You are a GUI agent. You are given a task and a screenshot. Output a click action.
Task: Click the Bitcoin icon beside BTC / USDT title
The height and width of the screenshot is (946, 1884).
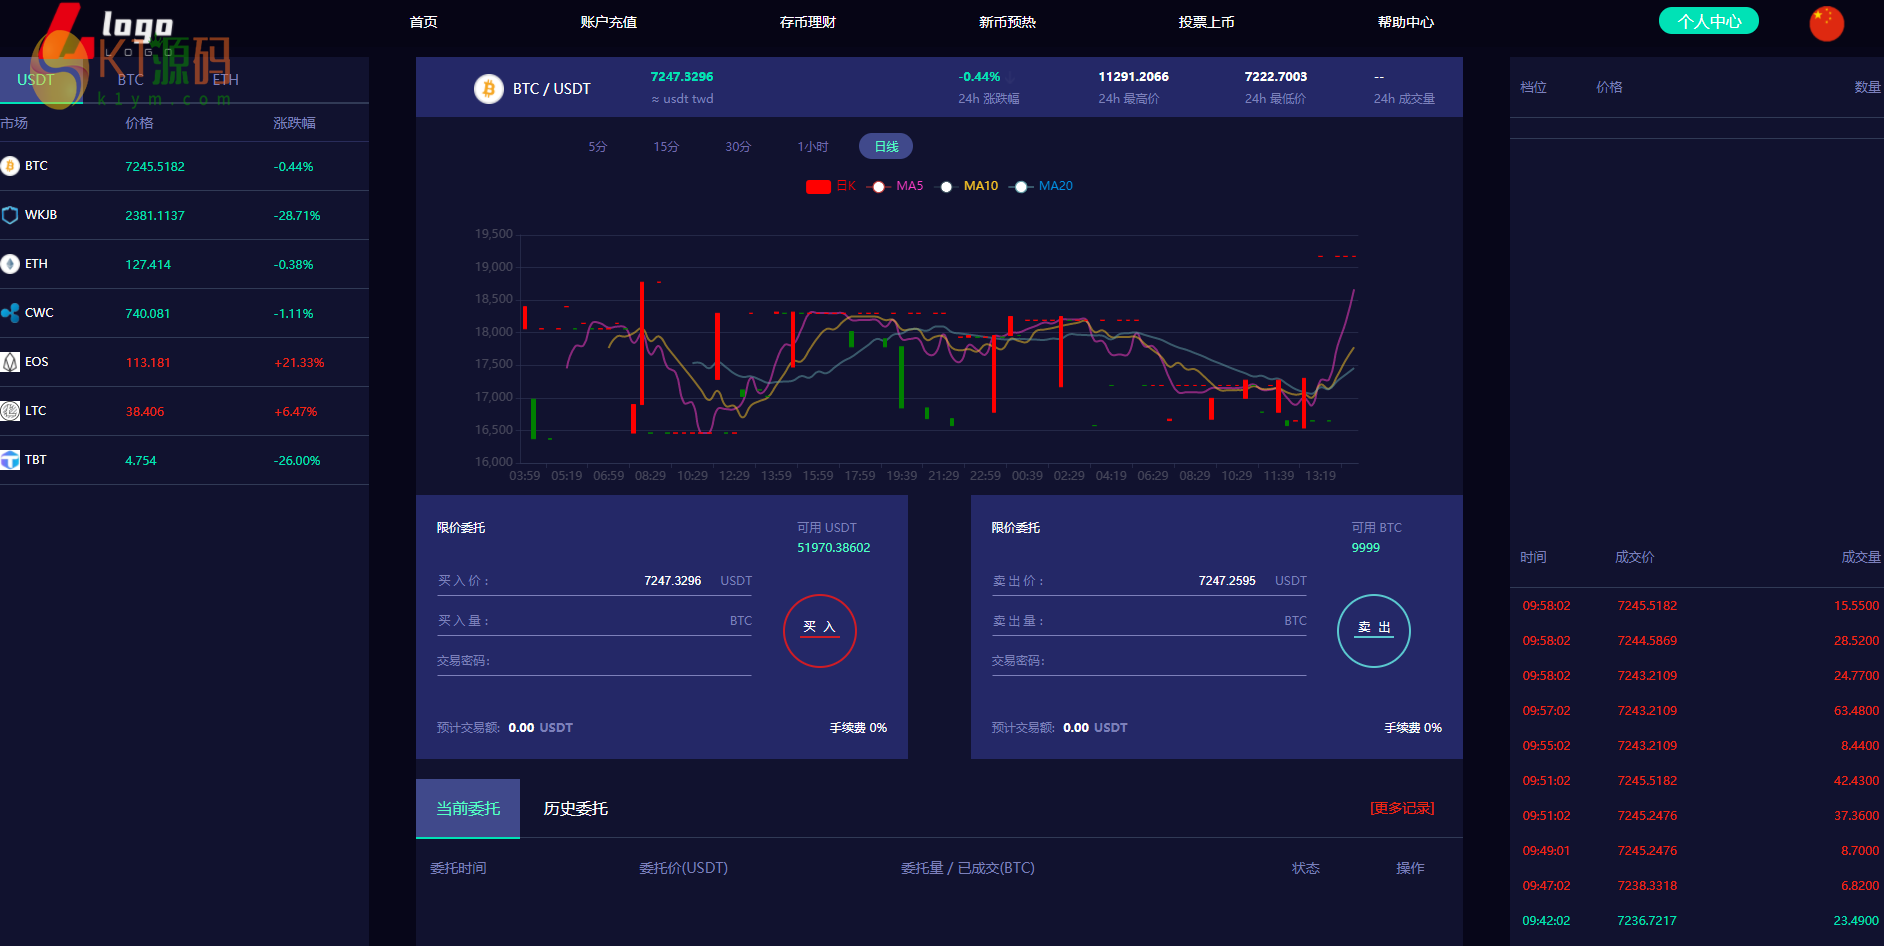[x=488, y=89]
